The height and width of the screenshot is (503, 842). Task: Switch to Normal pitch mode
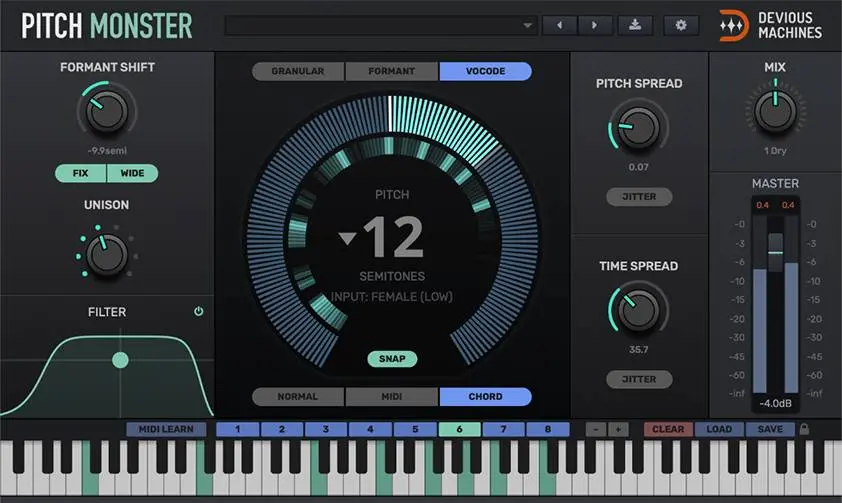click(x=298, y=397)
